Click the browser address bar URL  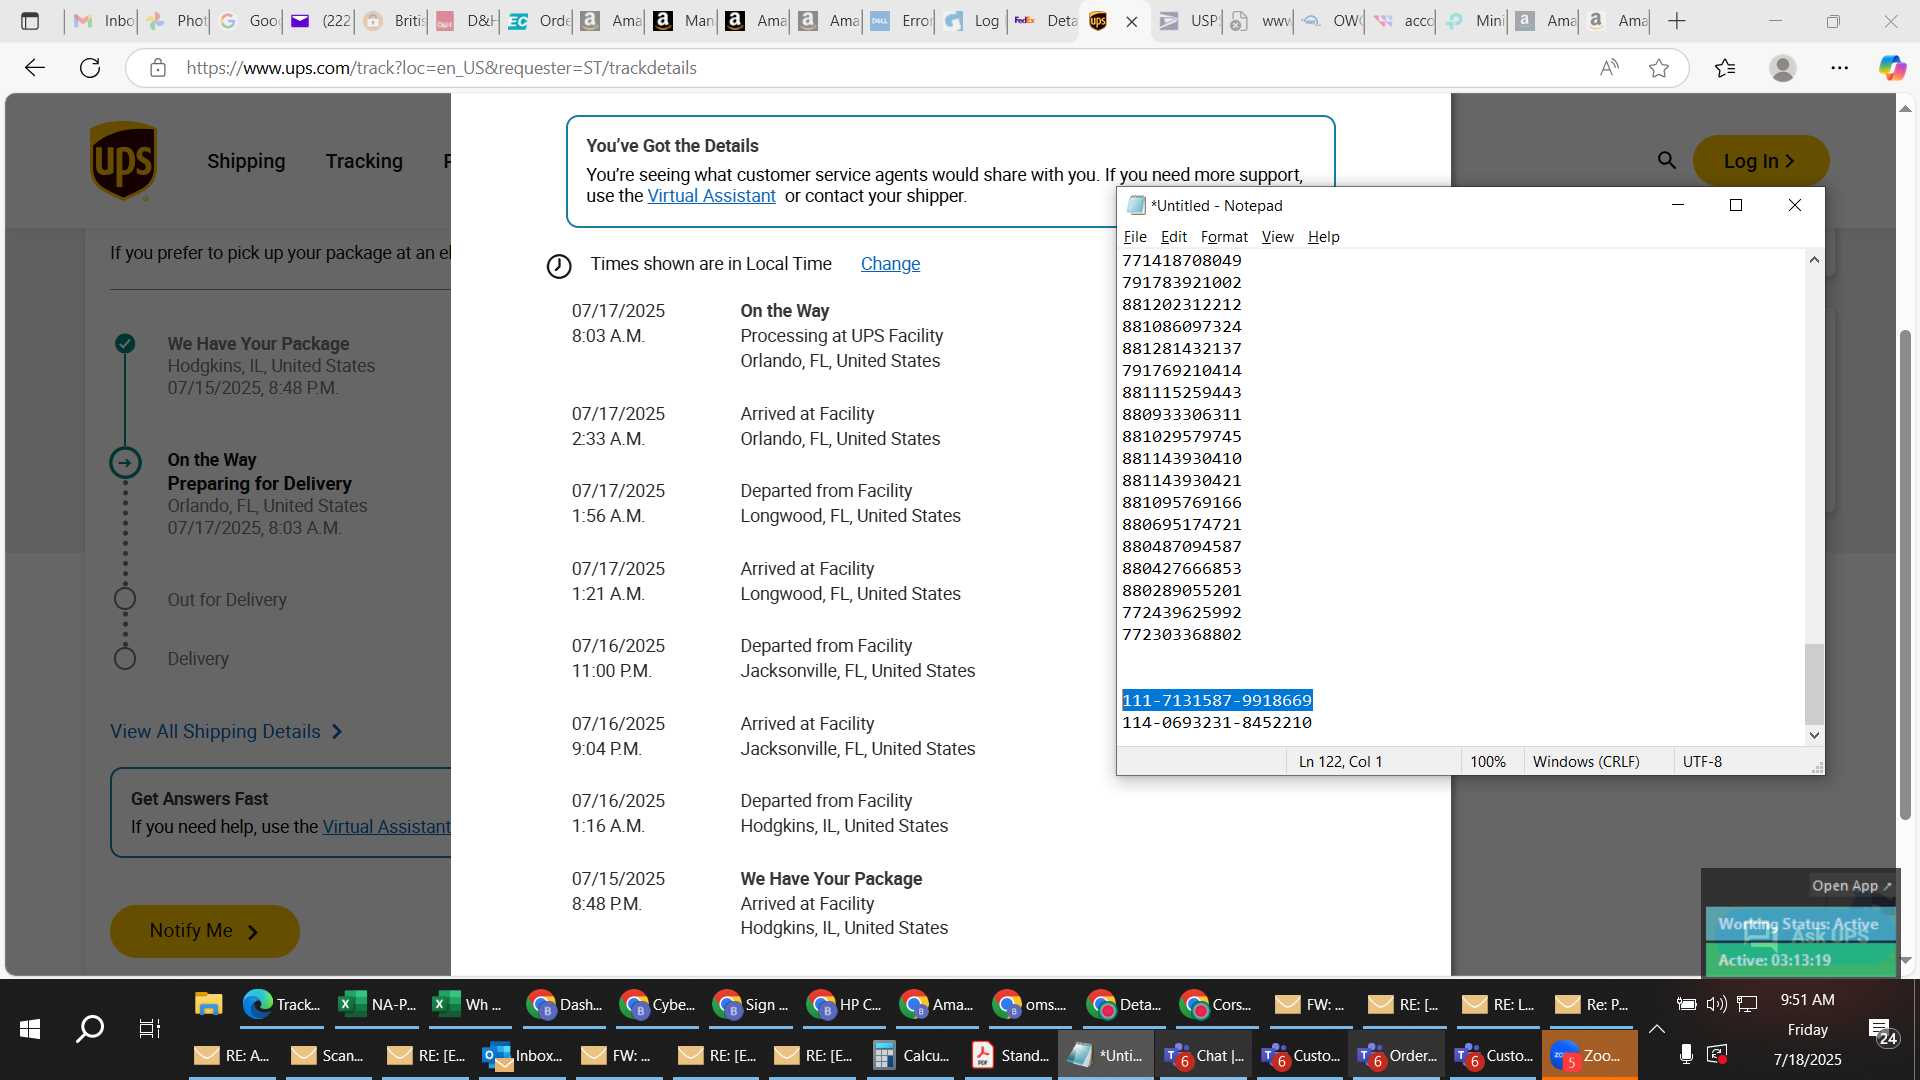[441, 68]
